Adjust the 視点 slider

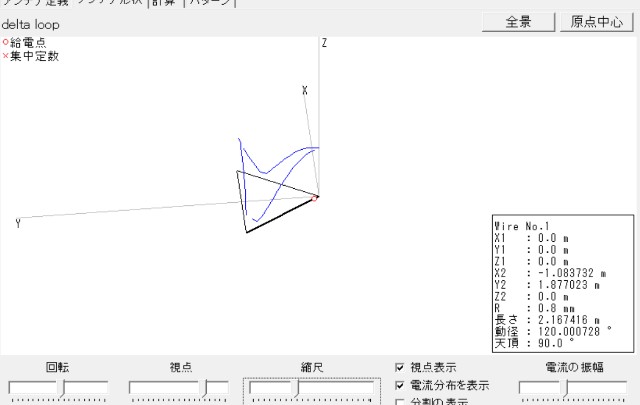pyautogui.click(x=205, y=388)
